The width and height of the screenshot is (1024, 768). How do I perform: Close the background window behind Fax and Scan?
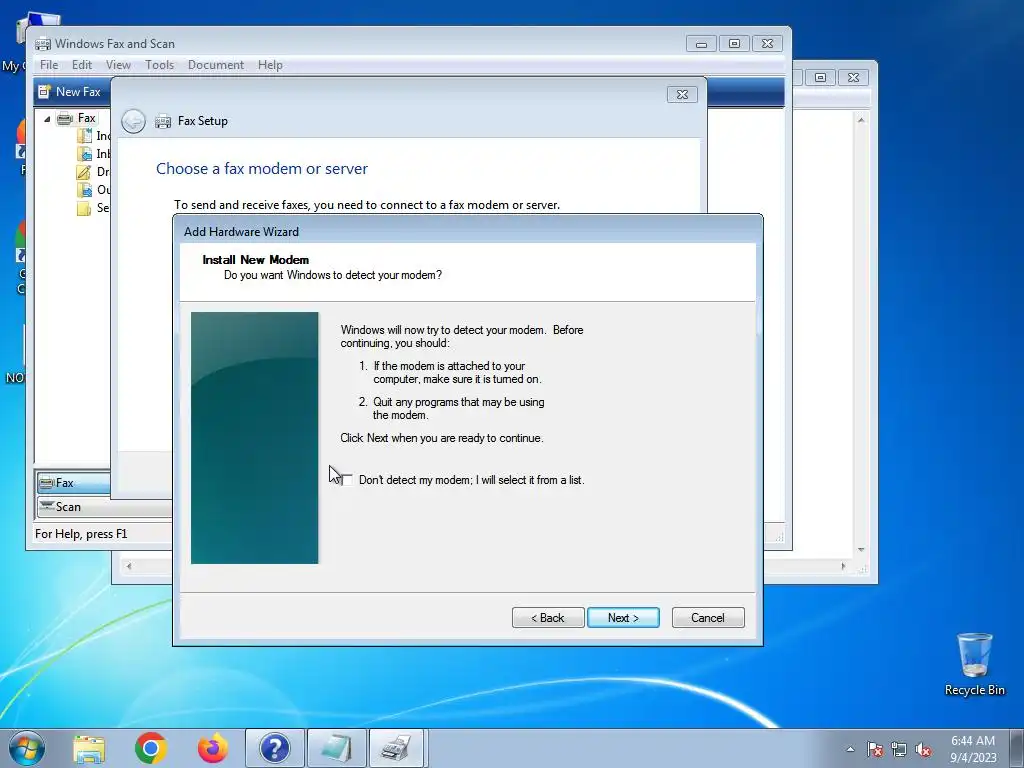tap(853, 77)
